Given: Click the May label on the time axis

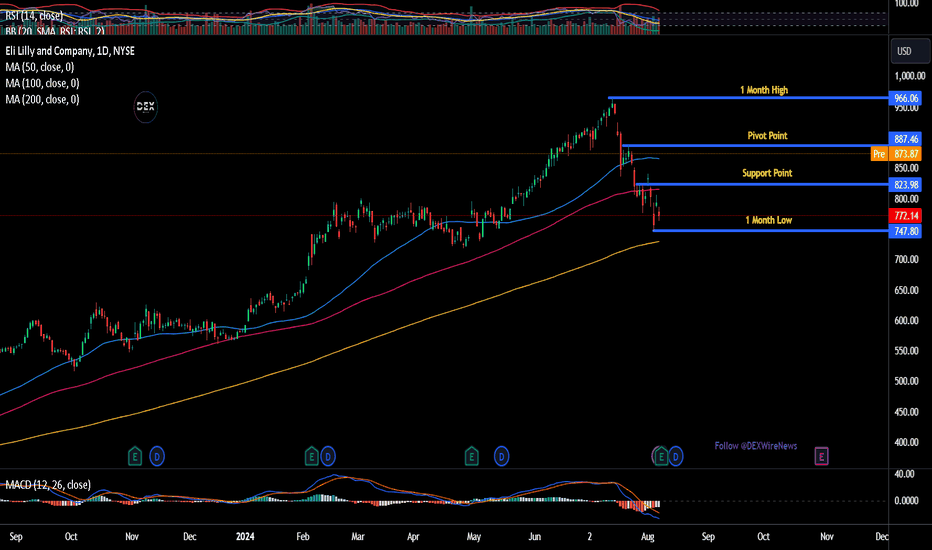Looking at the screenshot, I should [474, 536].
